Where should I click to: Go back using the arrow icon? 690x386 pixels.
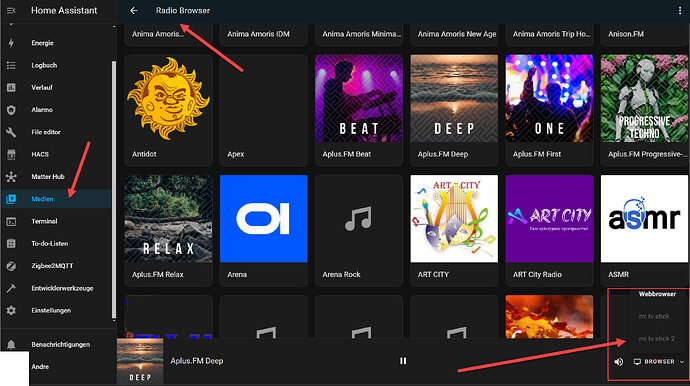coord(134,11)
